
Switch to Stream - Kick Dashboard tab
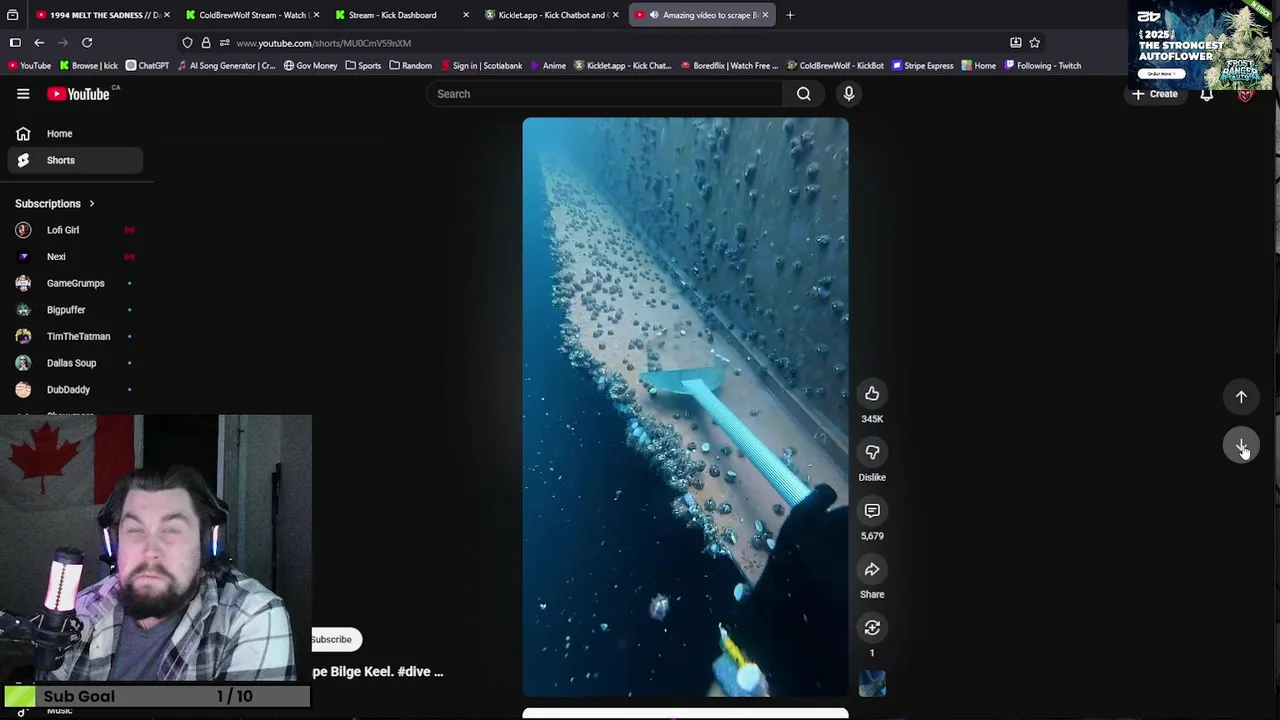pyautogui.click(x=400, y=15)
